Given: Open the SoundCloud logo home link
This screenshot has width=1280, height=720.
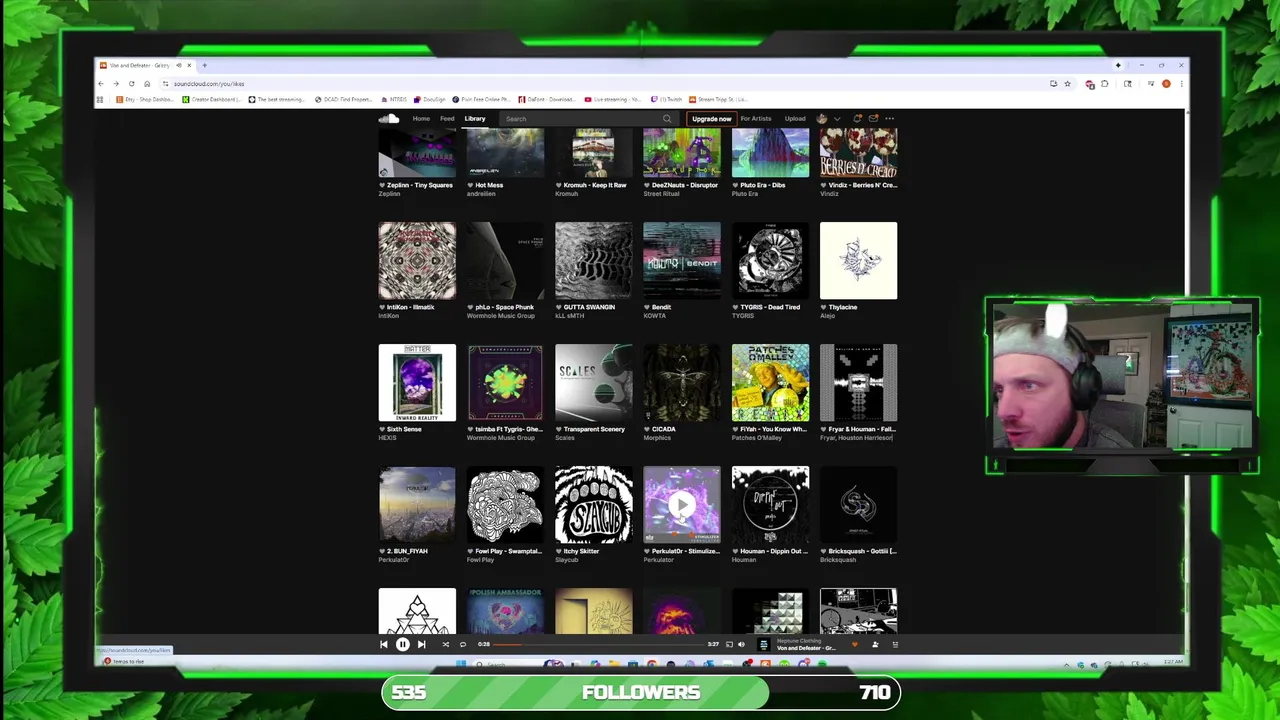Looking at the screenshot, I should (x=389, y=119).
